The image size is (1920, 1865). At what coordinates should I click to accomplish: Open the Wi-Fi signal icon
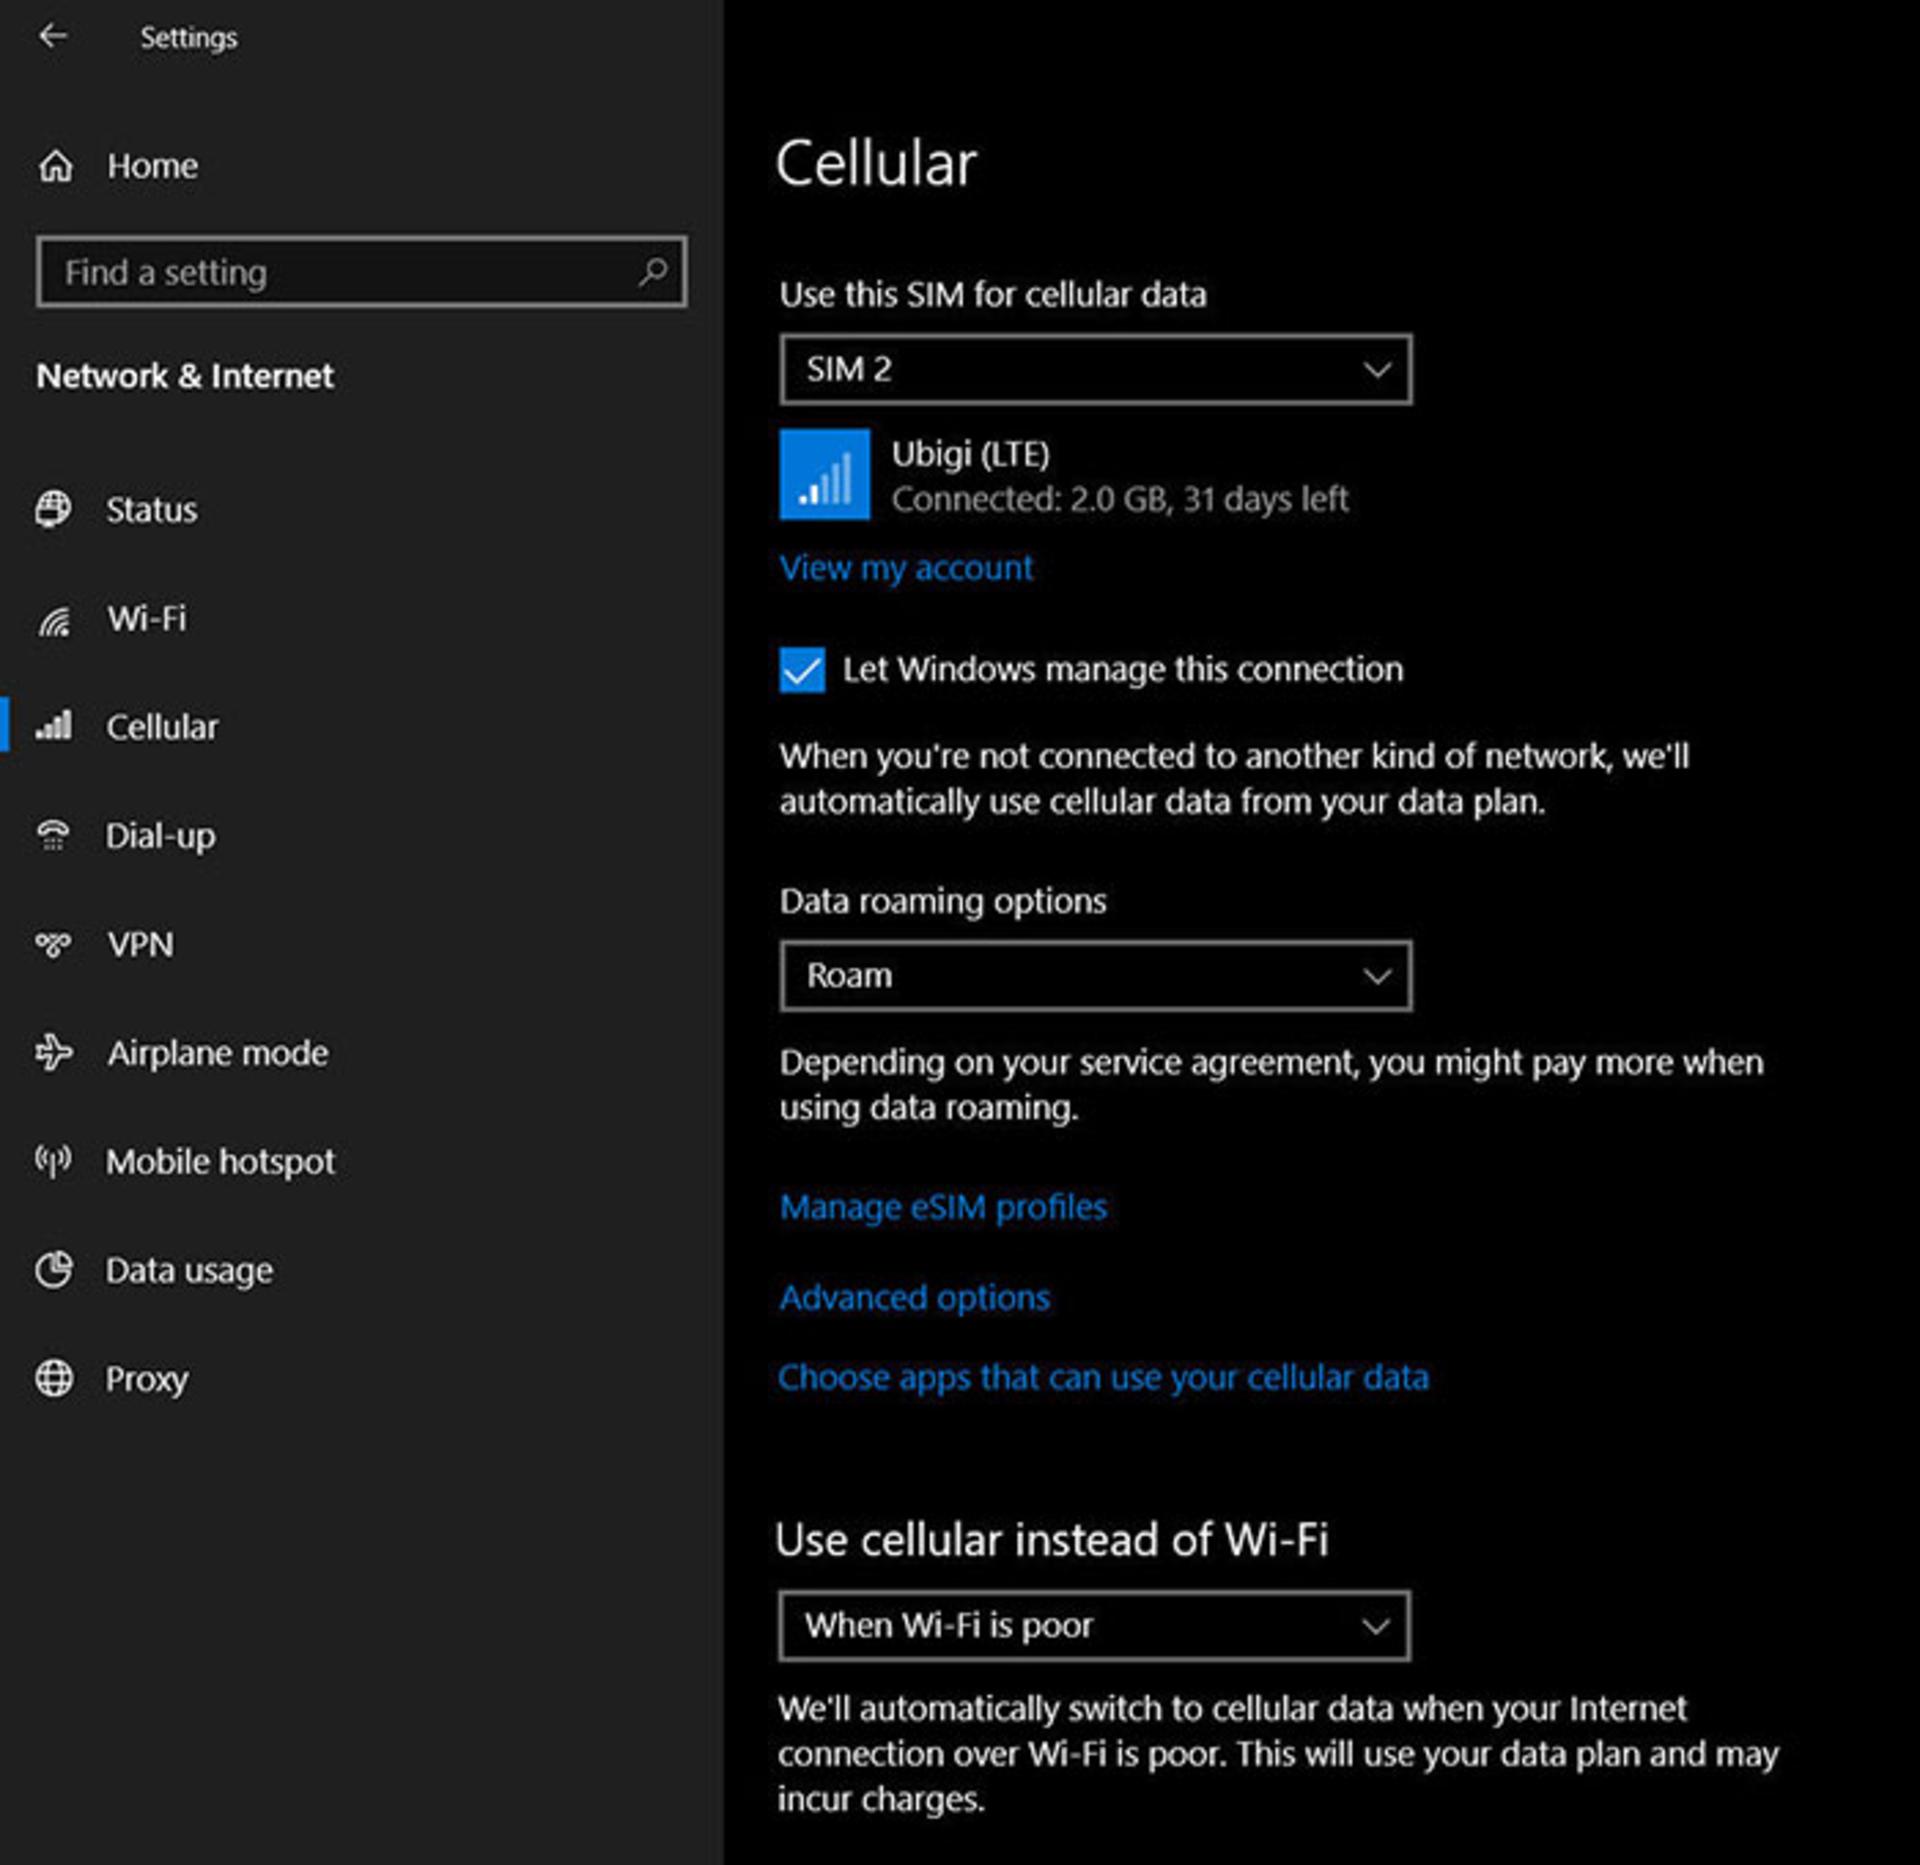tap(54, 619)
